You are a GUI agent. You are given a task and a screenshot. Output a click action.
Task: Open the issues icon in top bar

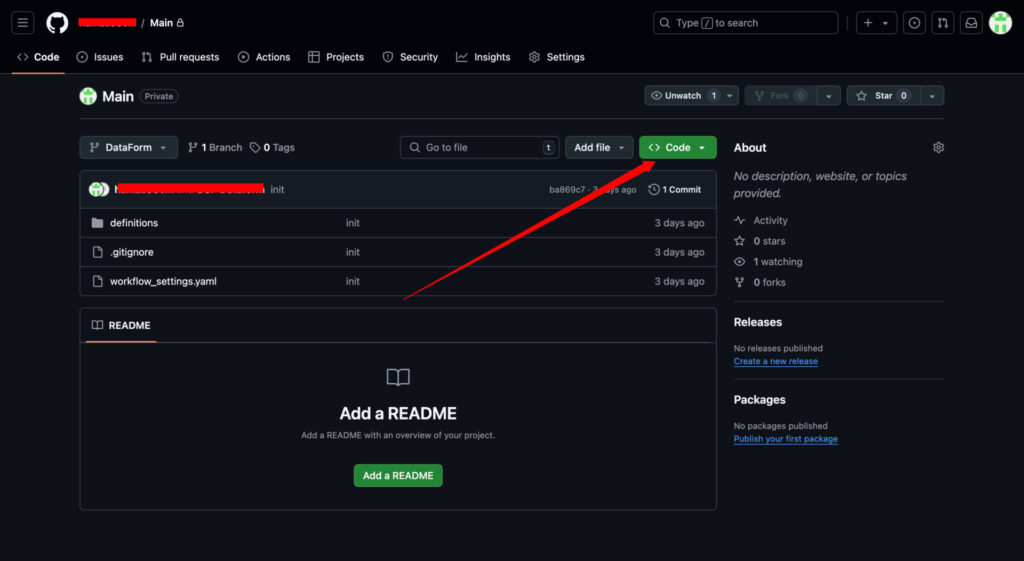click(x=914, y=23)
